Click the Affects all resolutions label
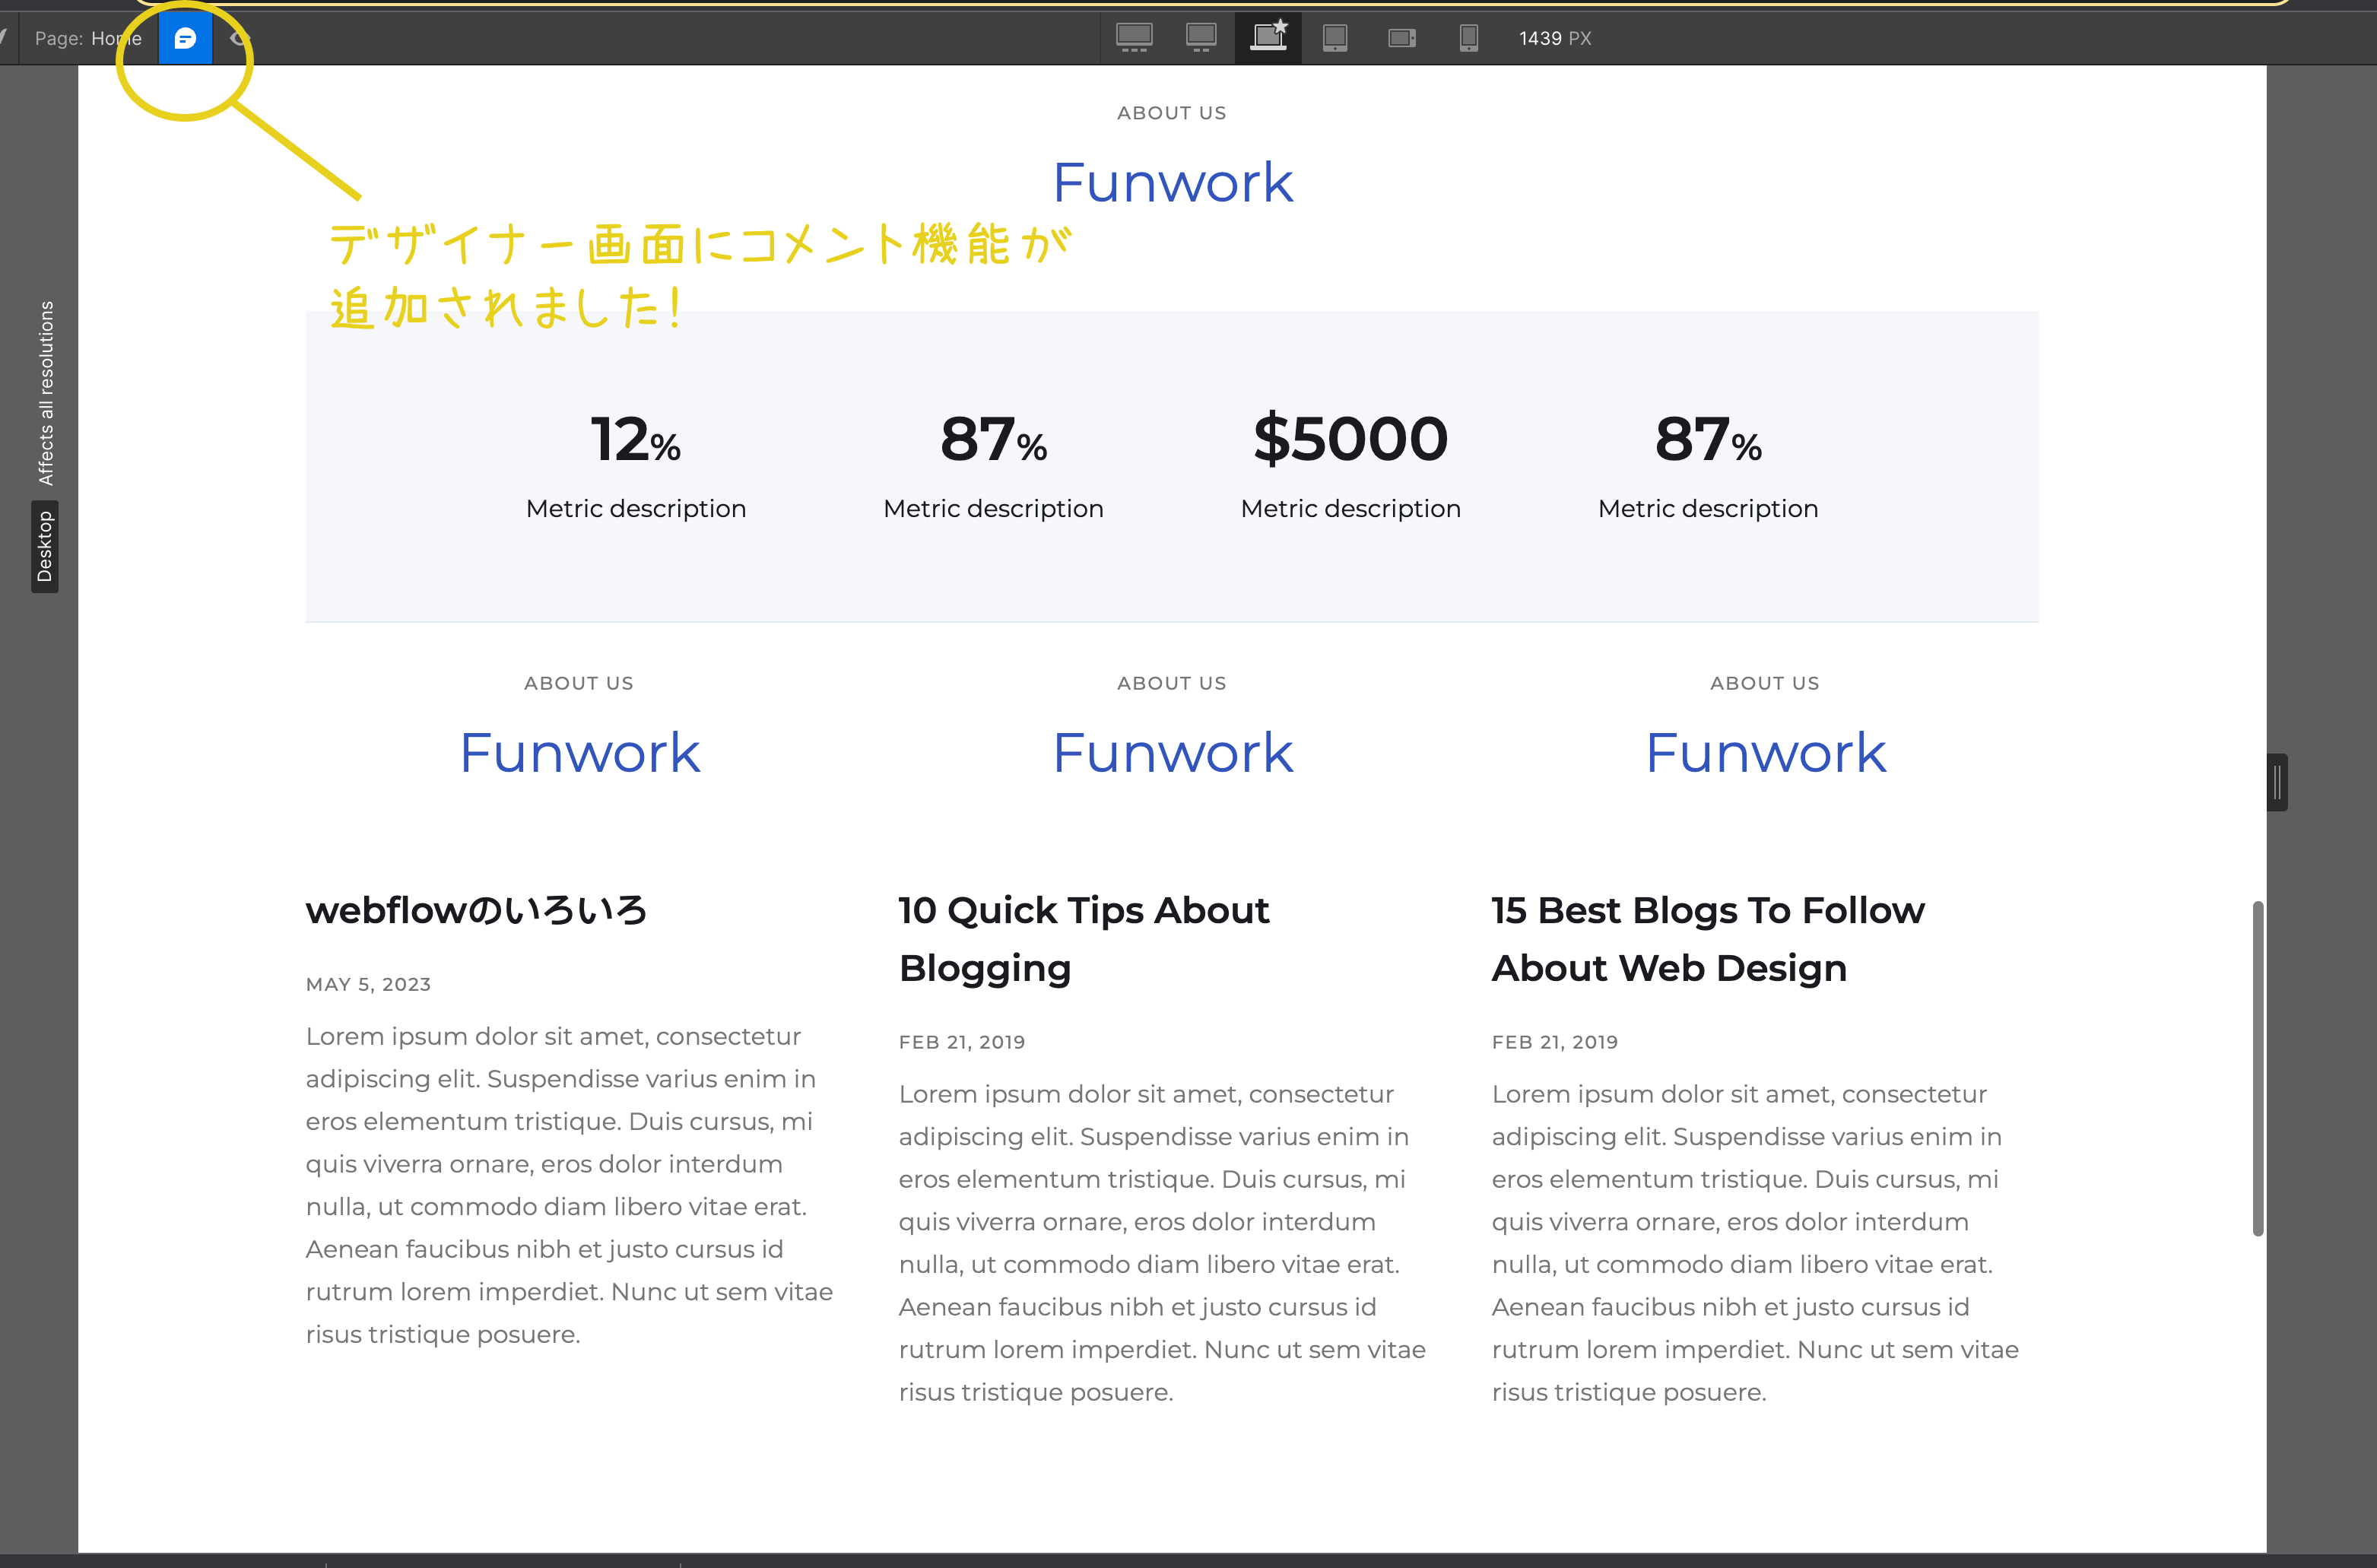Image resolution: width=2377 pixels, height=1568 pixels. coord(46,393)
